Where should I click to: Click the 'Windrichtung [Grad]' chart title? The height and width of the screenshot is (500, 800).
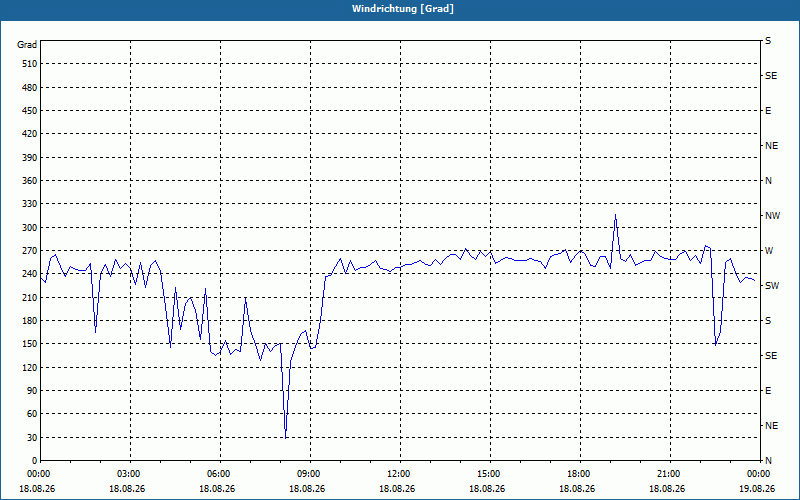(403, 9)
